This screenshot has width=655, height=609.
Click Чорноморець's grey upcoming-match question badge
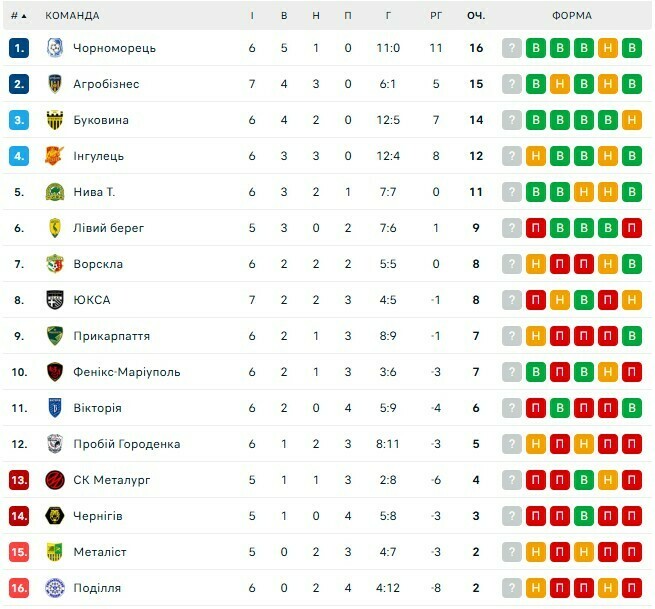512,48
